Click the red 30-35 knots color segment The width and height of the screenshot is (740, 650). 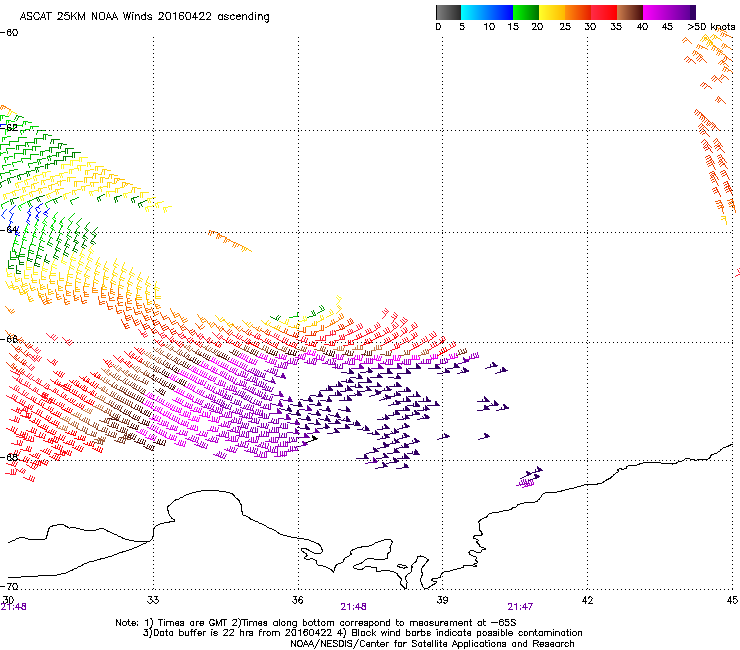coord(604,12)
